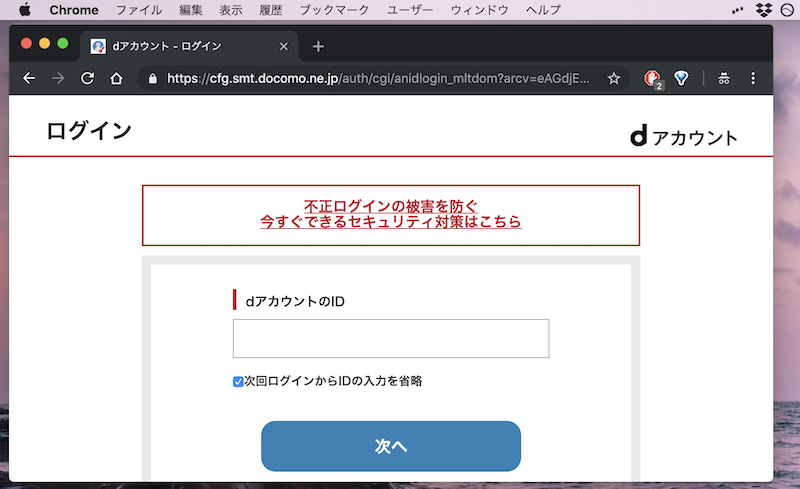Viewport: 800px width, 489px height.
Task: Open the ブックマーク menu
Action: point(332,10)
